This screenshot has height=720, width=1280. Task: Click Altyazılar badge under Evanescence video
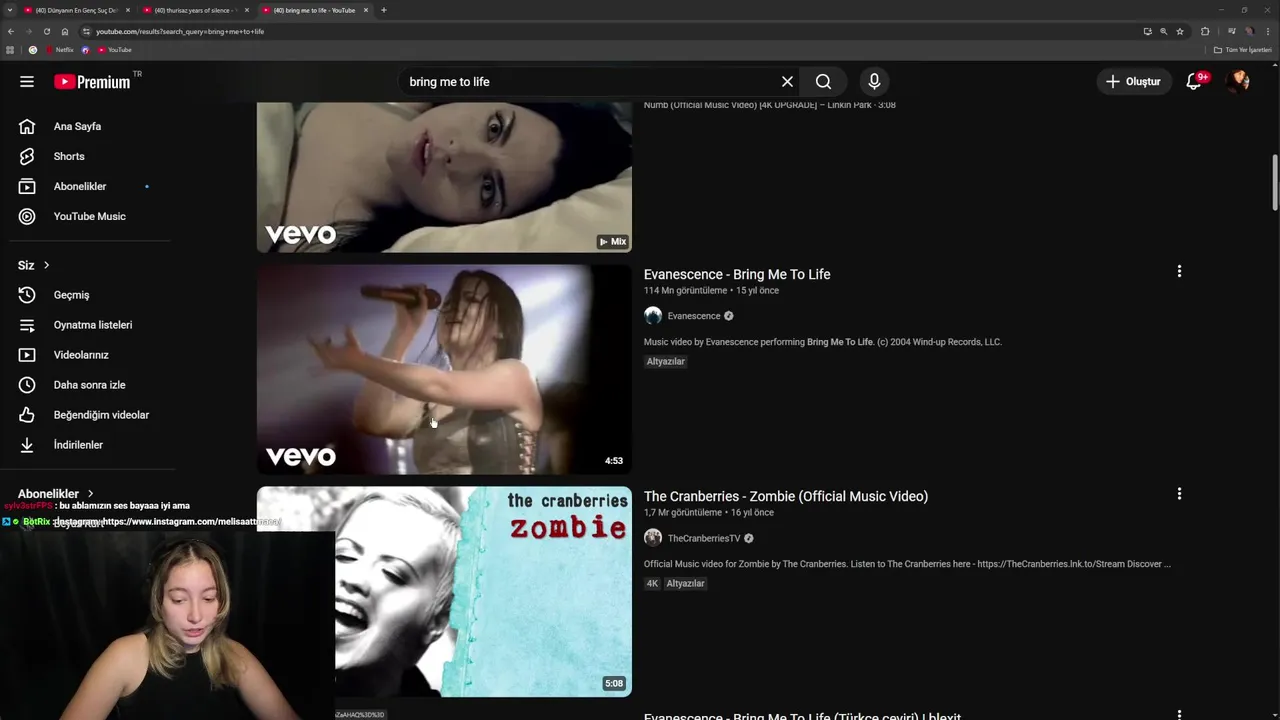(x=666, y=362)
